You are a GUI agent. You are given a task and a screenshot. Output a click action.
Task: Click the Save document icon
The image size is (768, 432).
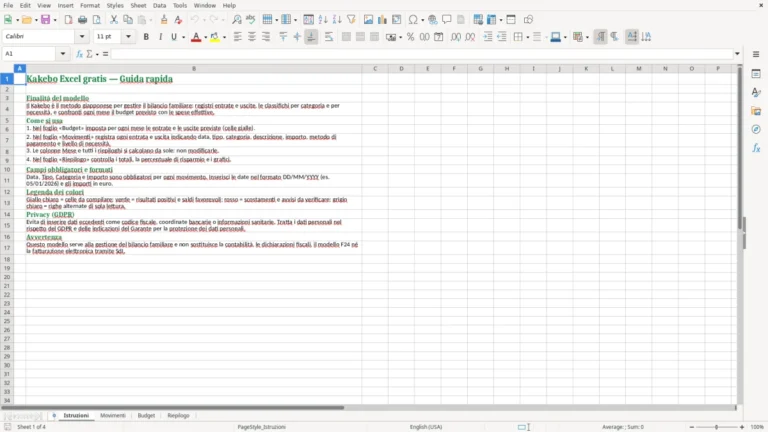[x=46, y=20]
